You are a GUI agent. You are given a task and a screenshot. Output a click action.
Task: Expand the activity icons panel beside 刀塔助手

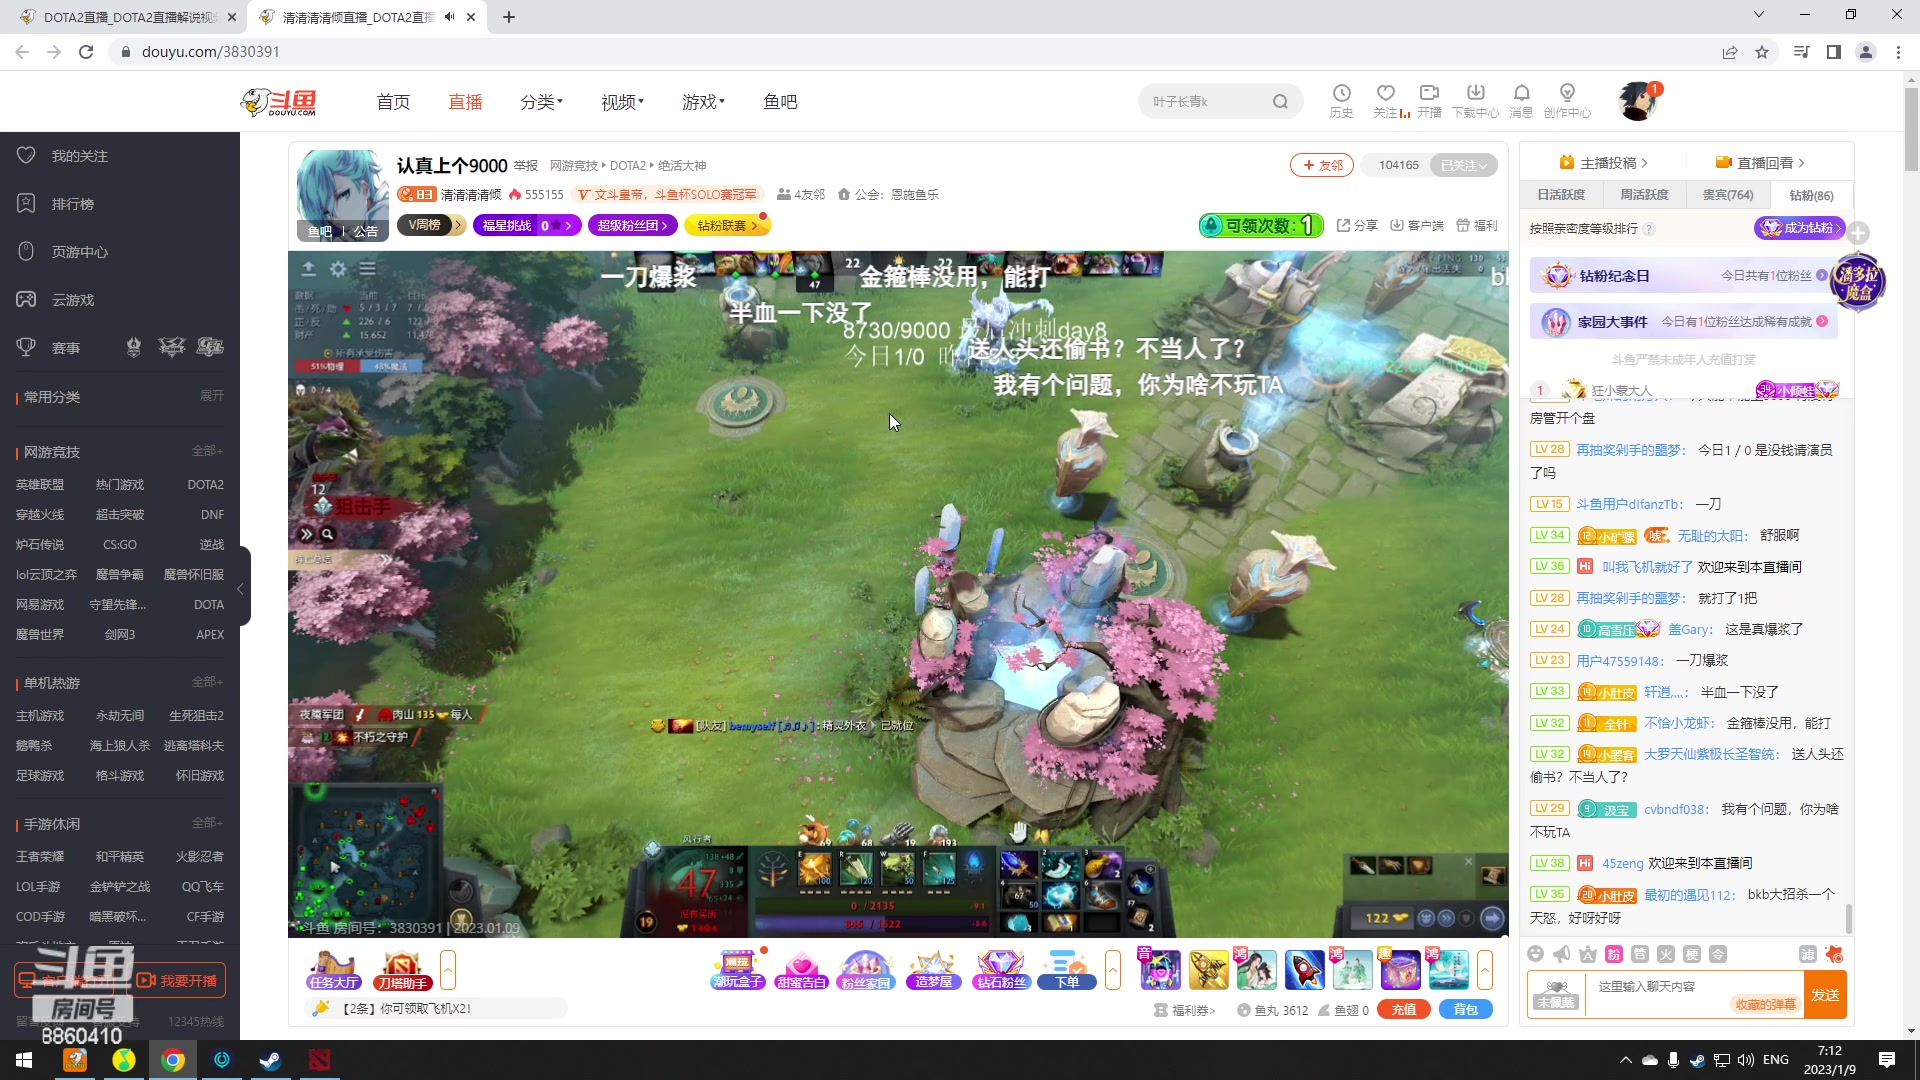tap(448, 970)
